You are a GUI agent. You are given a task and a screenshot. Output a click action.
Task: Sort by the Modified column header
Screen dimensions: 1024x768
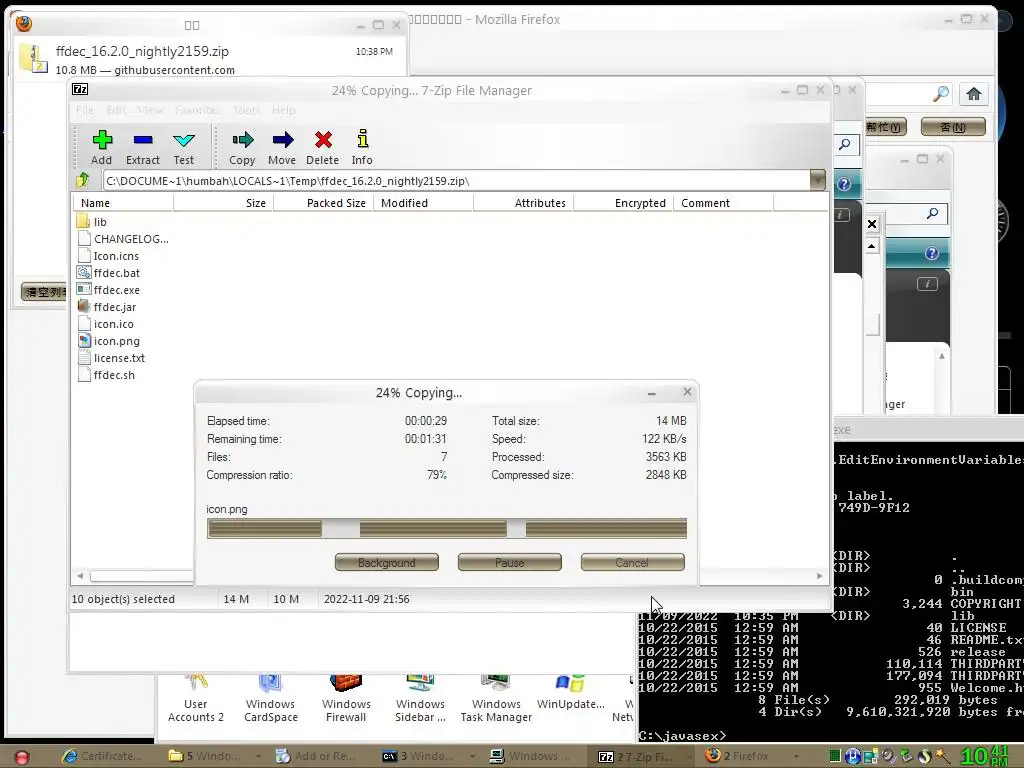tap(423, 203)
